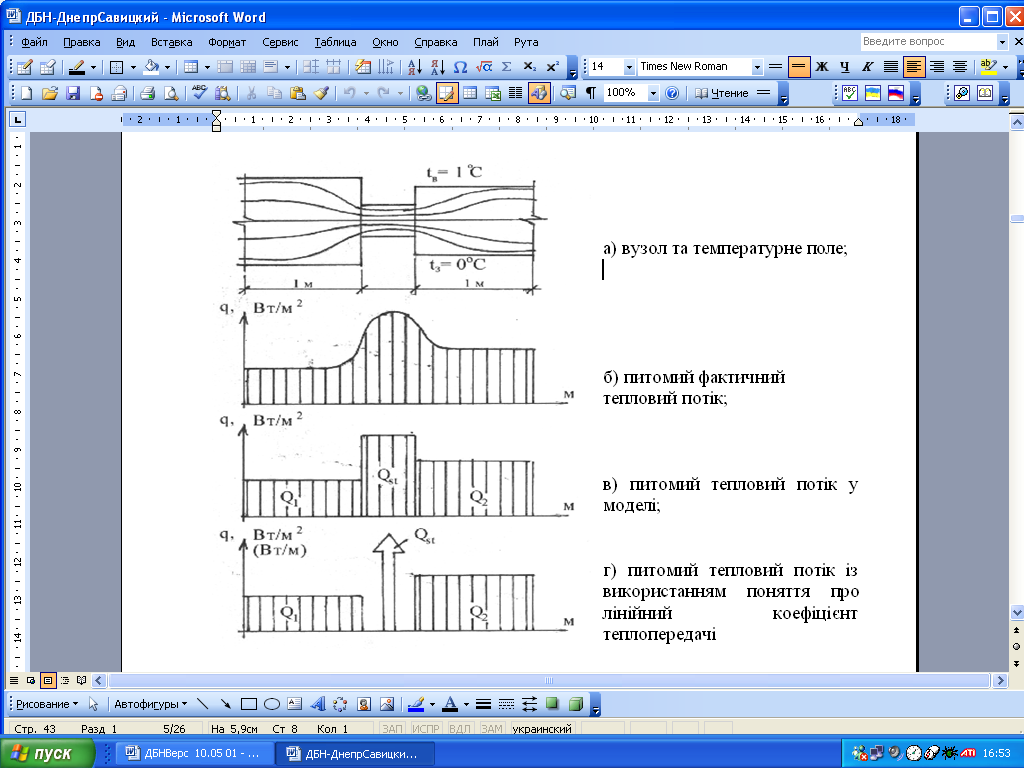Toggle italic formatting (К button)
The image size is (1024, 768).
[867, 67]
